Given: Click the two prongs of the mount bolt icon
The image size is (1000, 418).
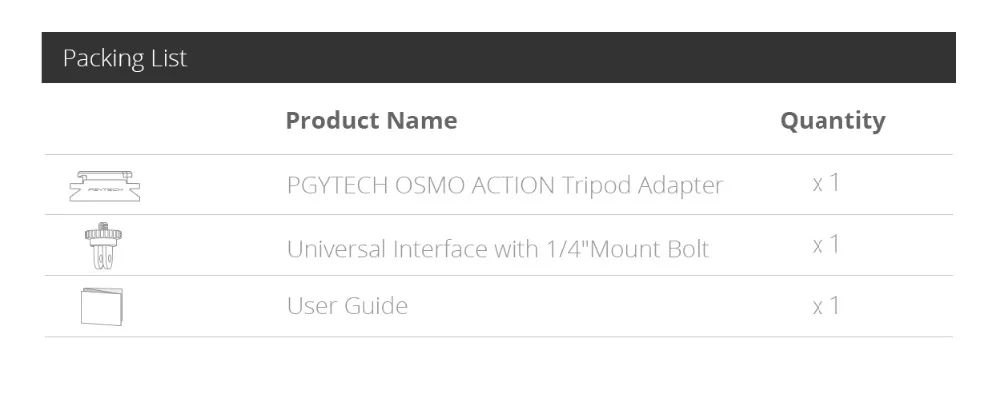Looking at the screenshot, I should click(x=103, y=254).
